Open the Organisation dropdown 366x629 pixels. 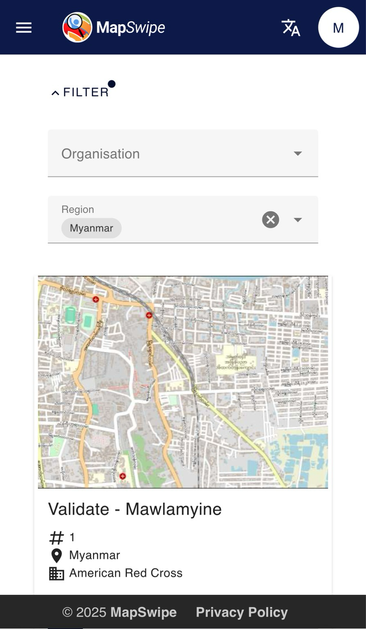pos(183,153)
